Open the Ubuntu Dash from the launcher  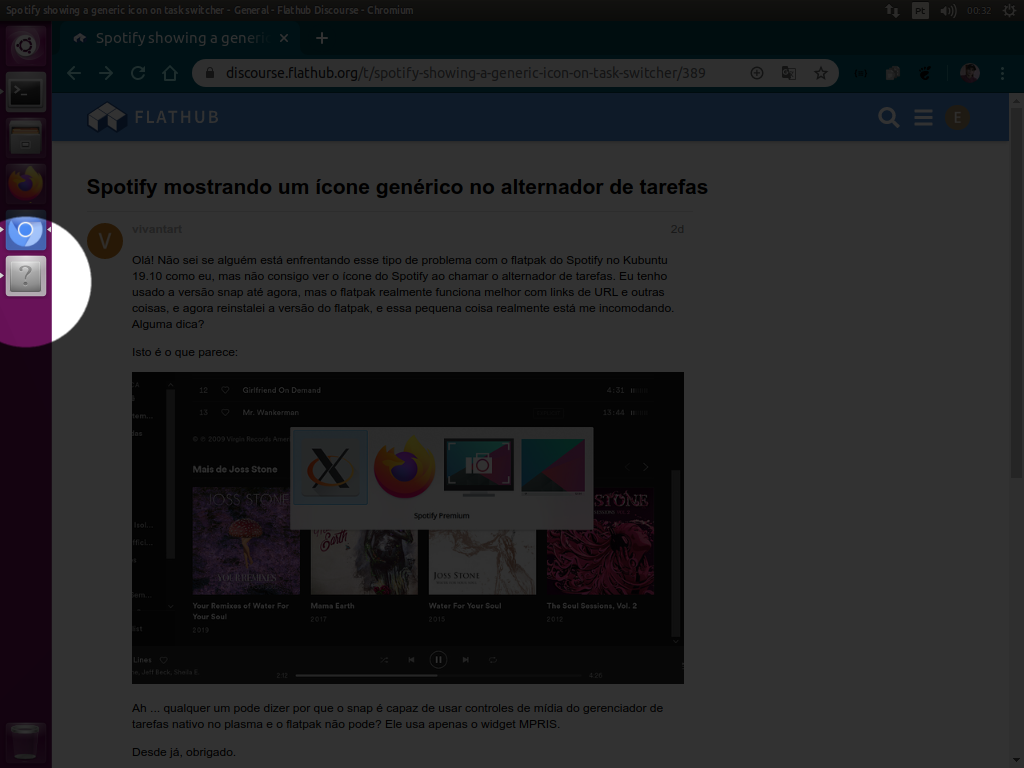(25, 46)
